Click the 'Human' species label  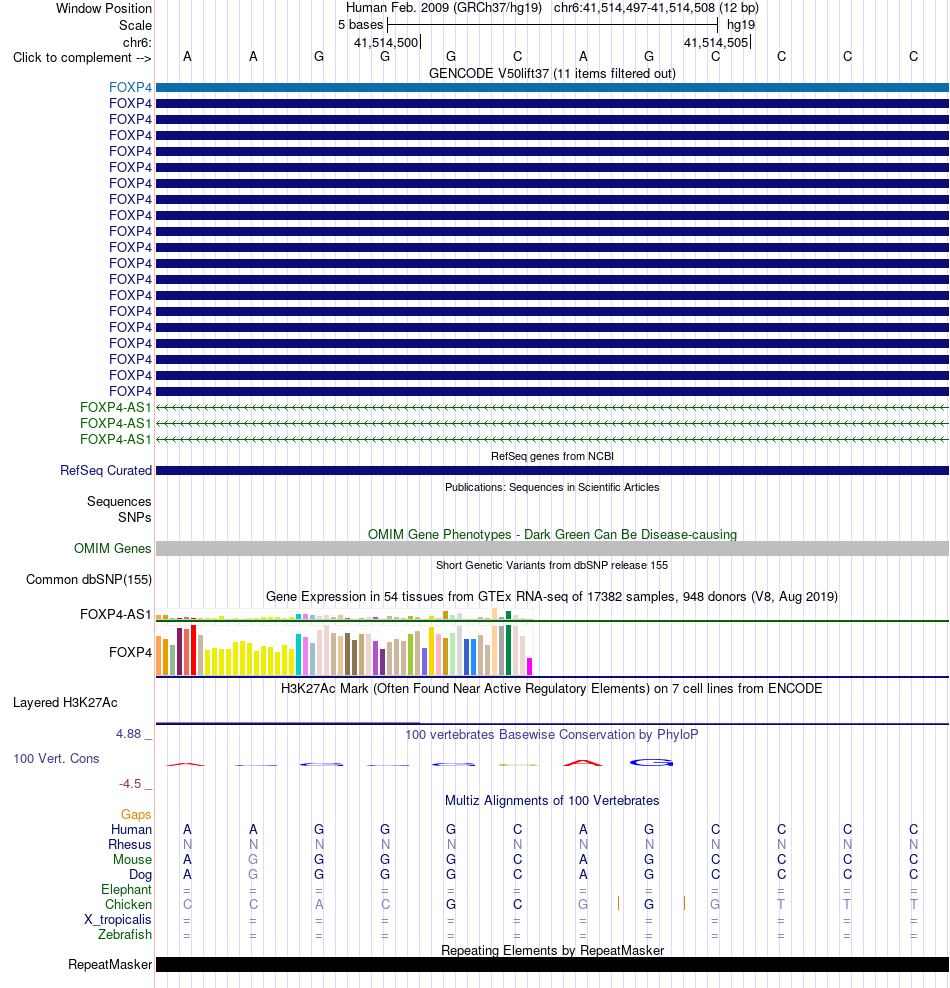click(x=131, y=830)
